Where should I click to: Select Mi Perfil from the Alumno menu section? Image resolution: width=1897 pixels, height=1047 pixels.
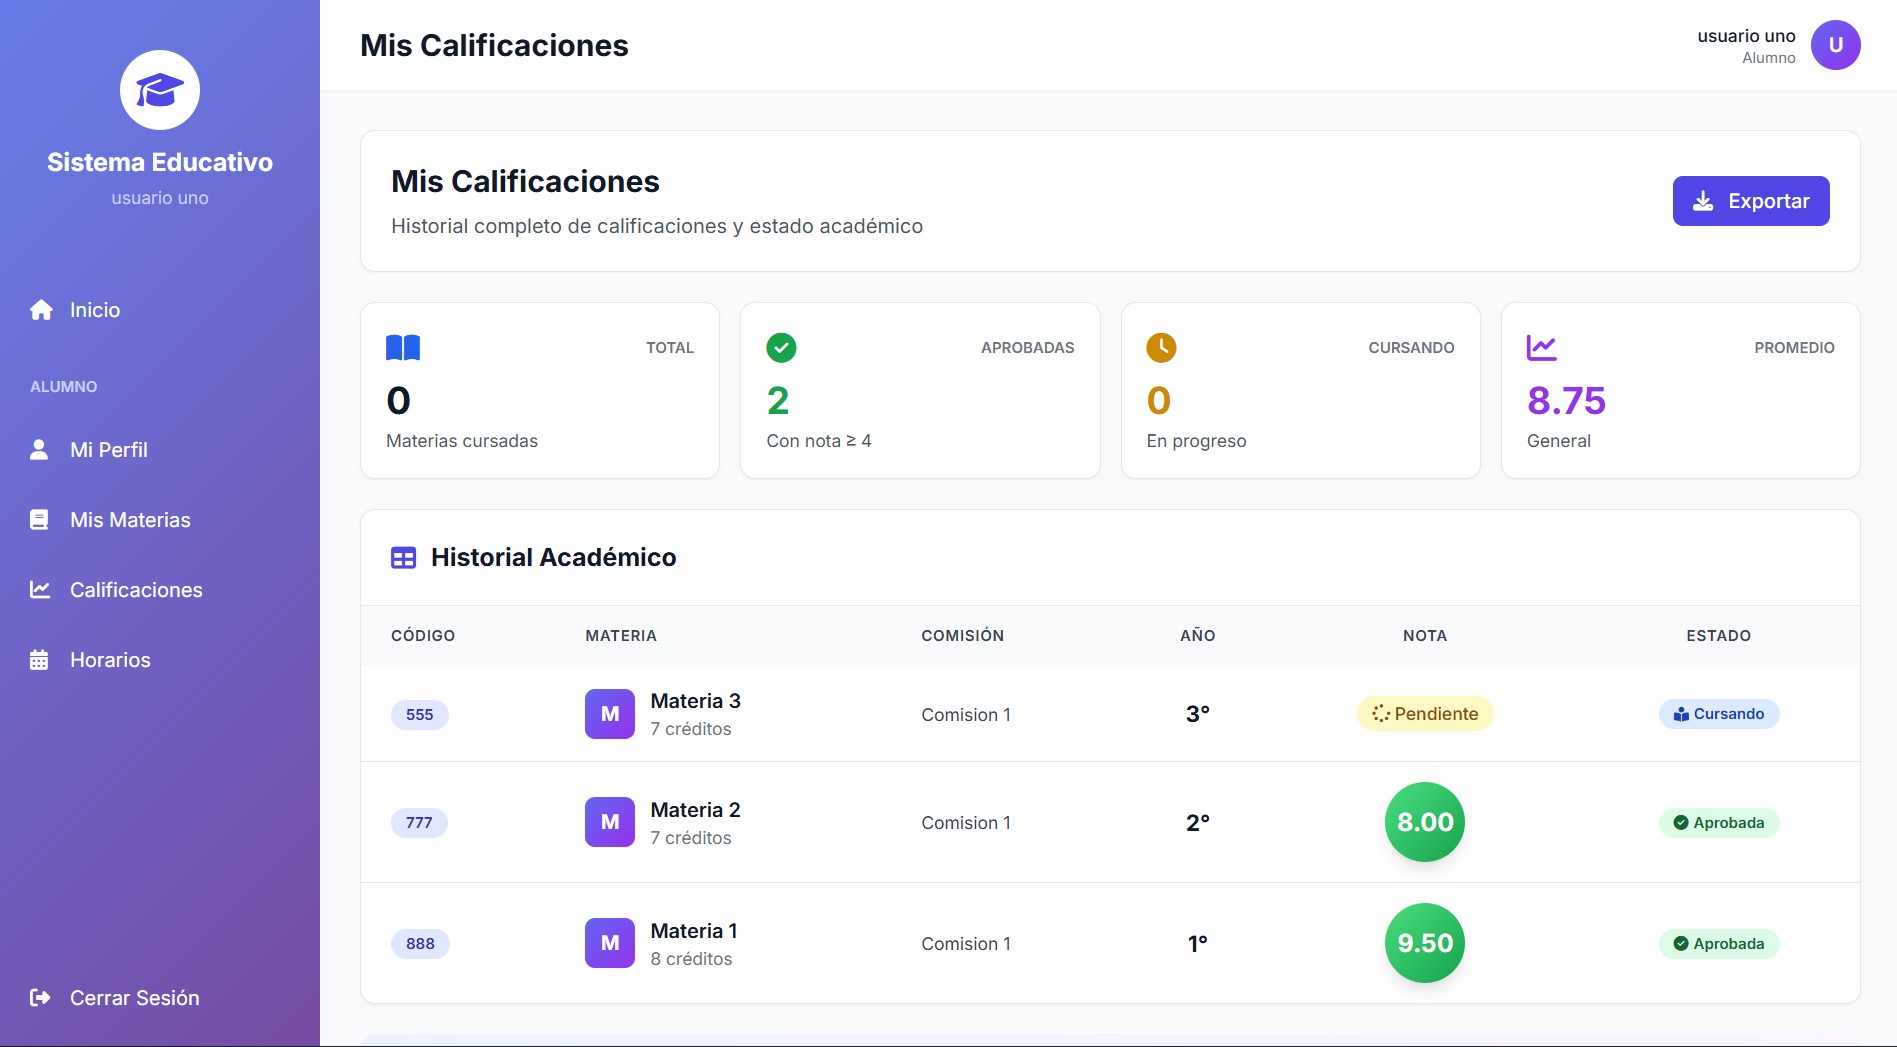[107, 450]
